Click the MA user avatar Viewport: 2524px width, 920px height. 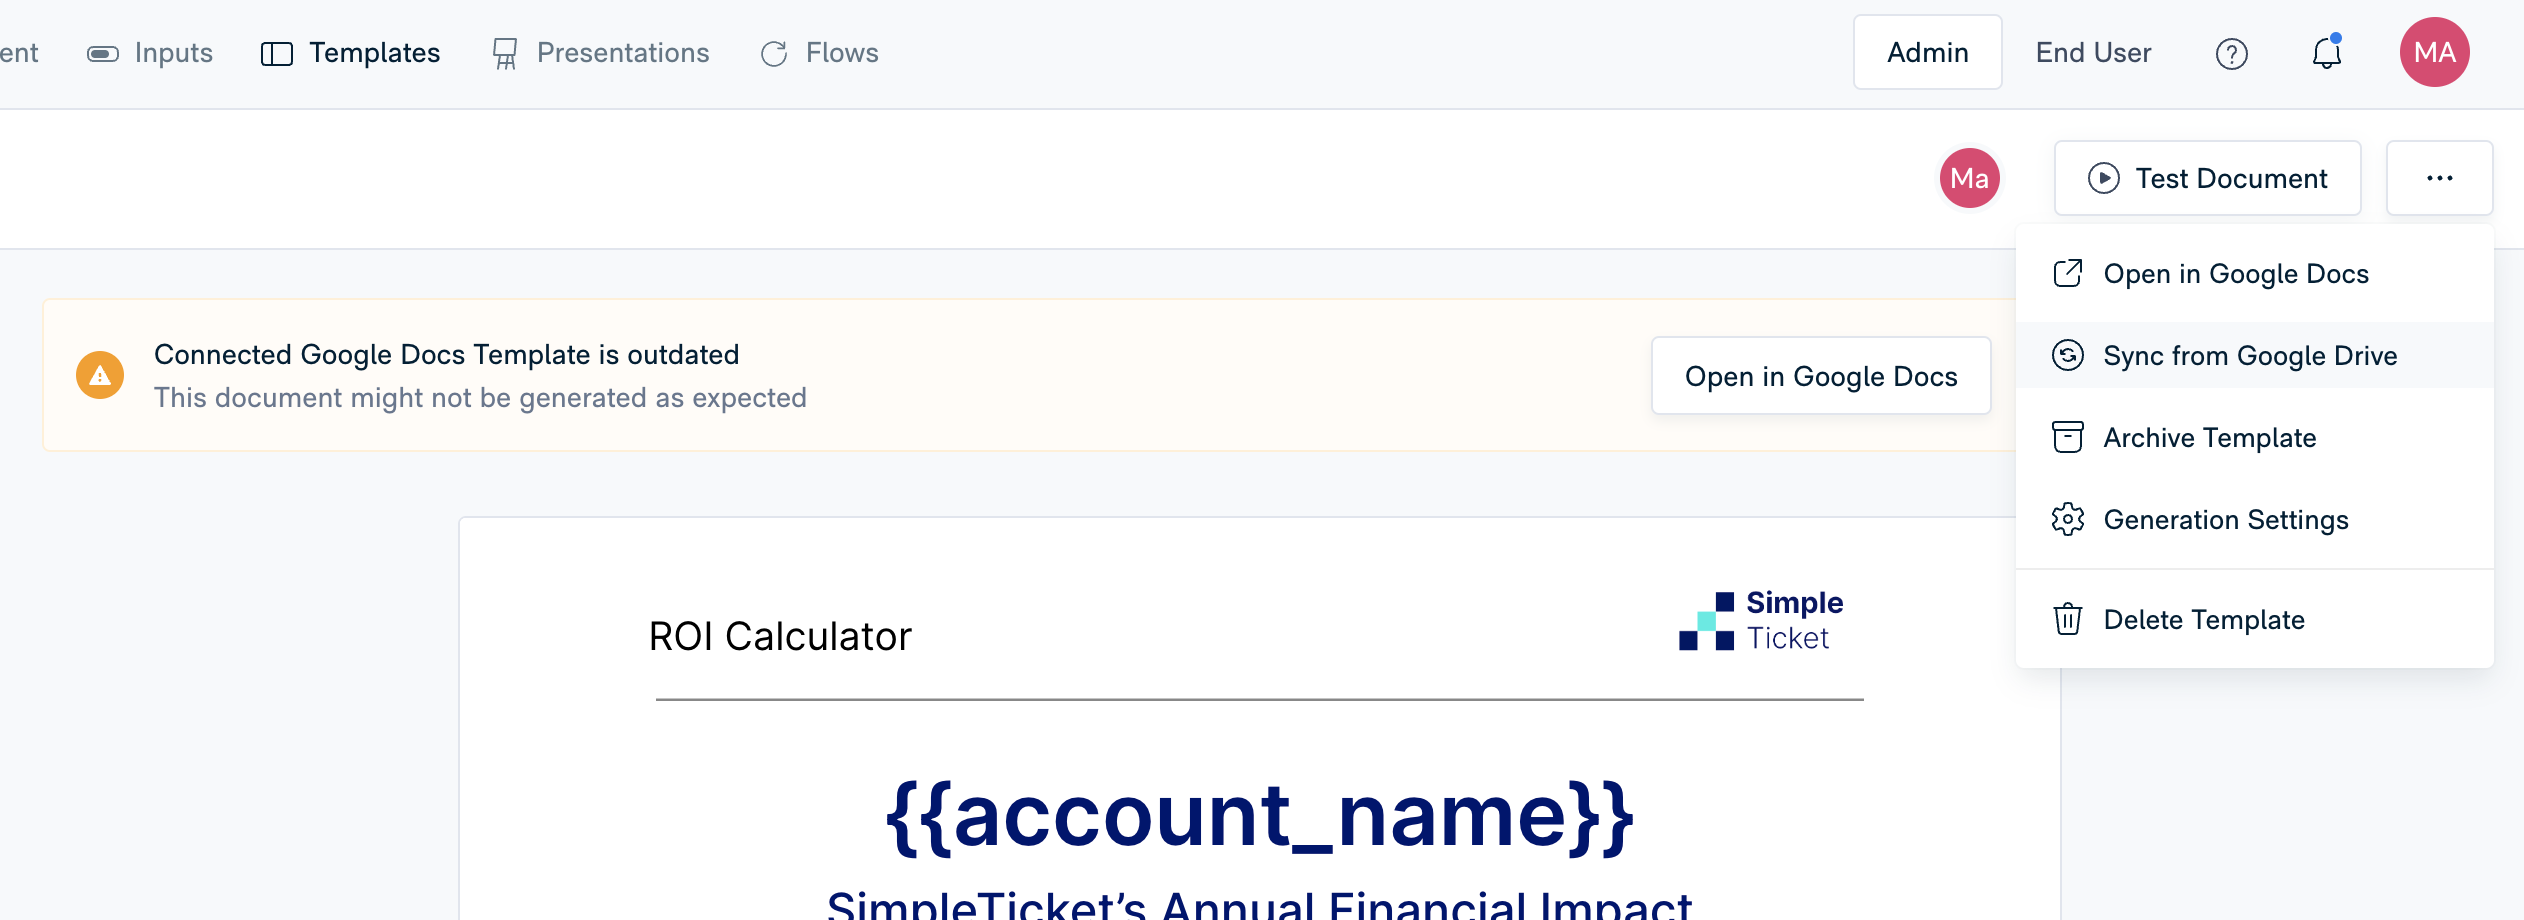click(2434, 52)
